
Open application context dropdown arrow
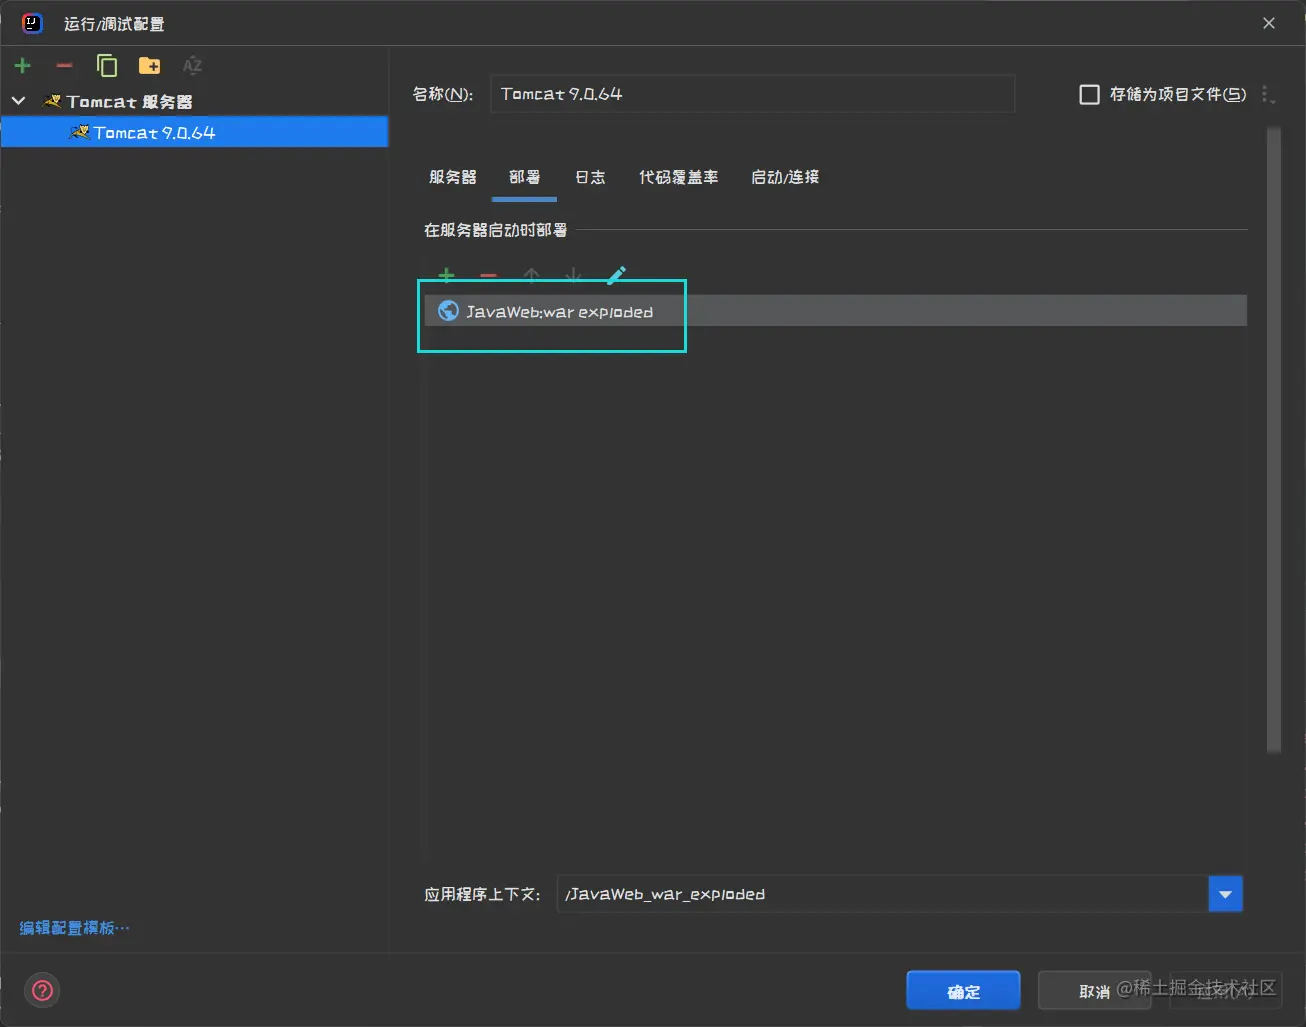[1225, 894]
